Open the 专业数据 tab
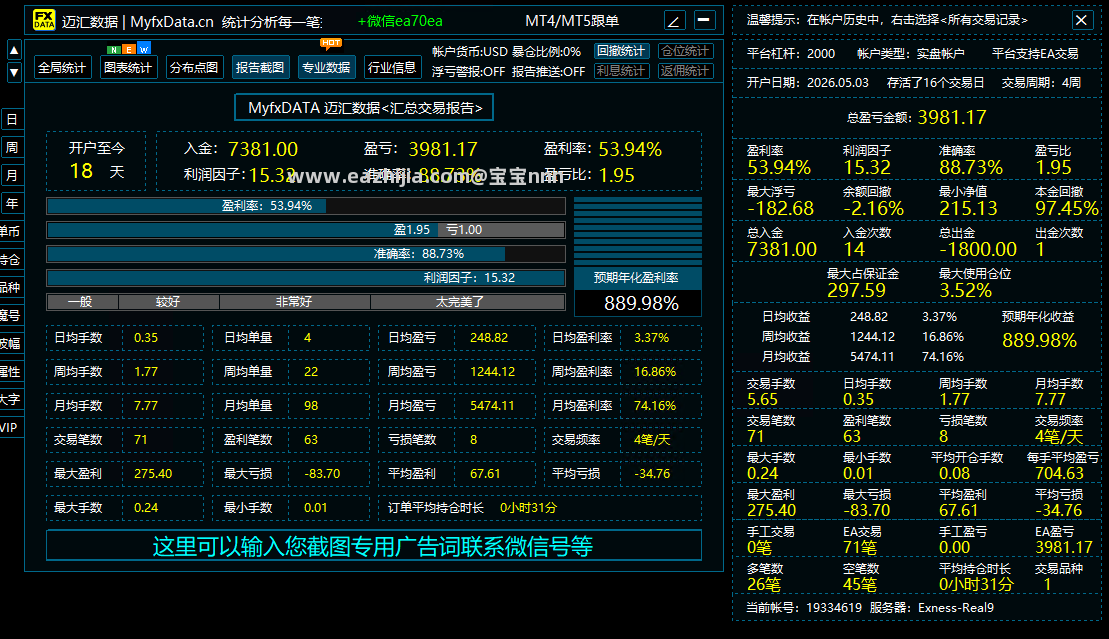Viewport: 1109px width, 639px height. tap(326, 67)
